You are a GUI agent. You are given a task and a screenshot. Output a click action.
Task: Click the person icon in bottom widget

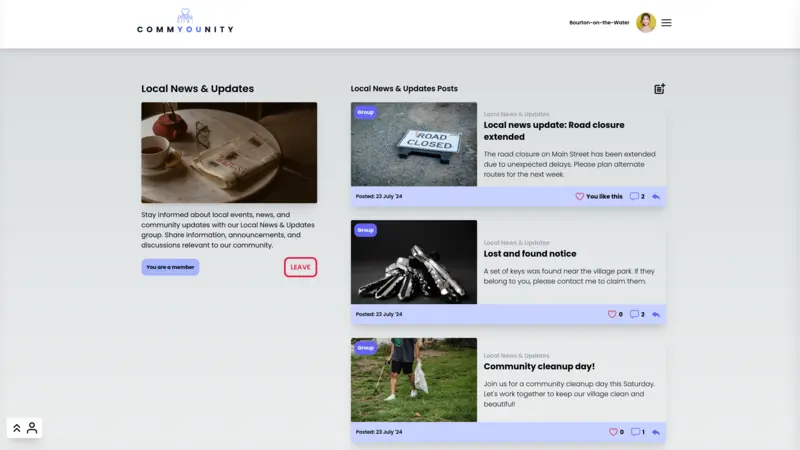point(32,428)
